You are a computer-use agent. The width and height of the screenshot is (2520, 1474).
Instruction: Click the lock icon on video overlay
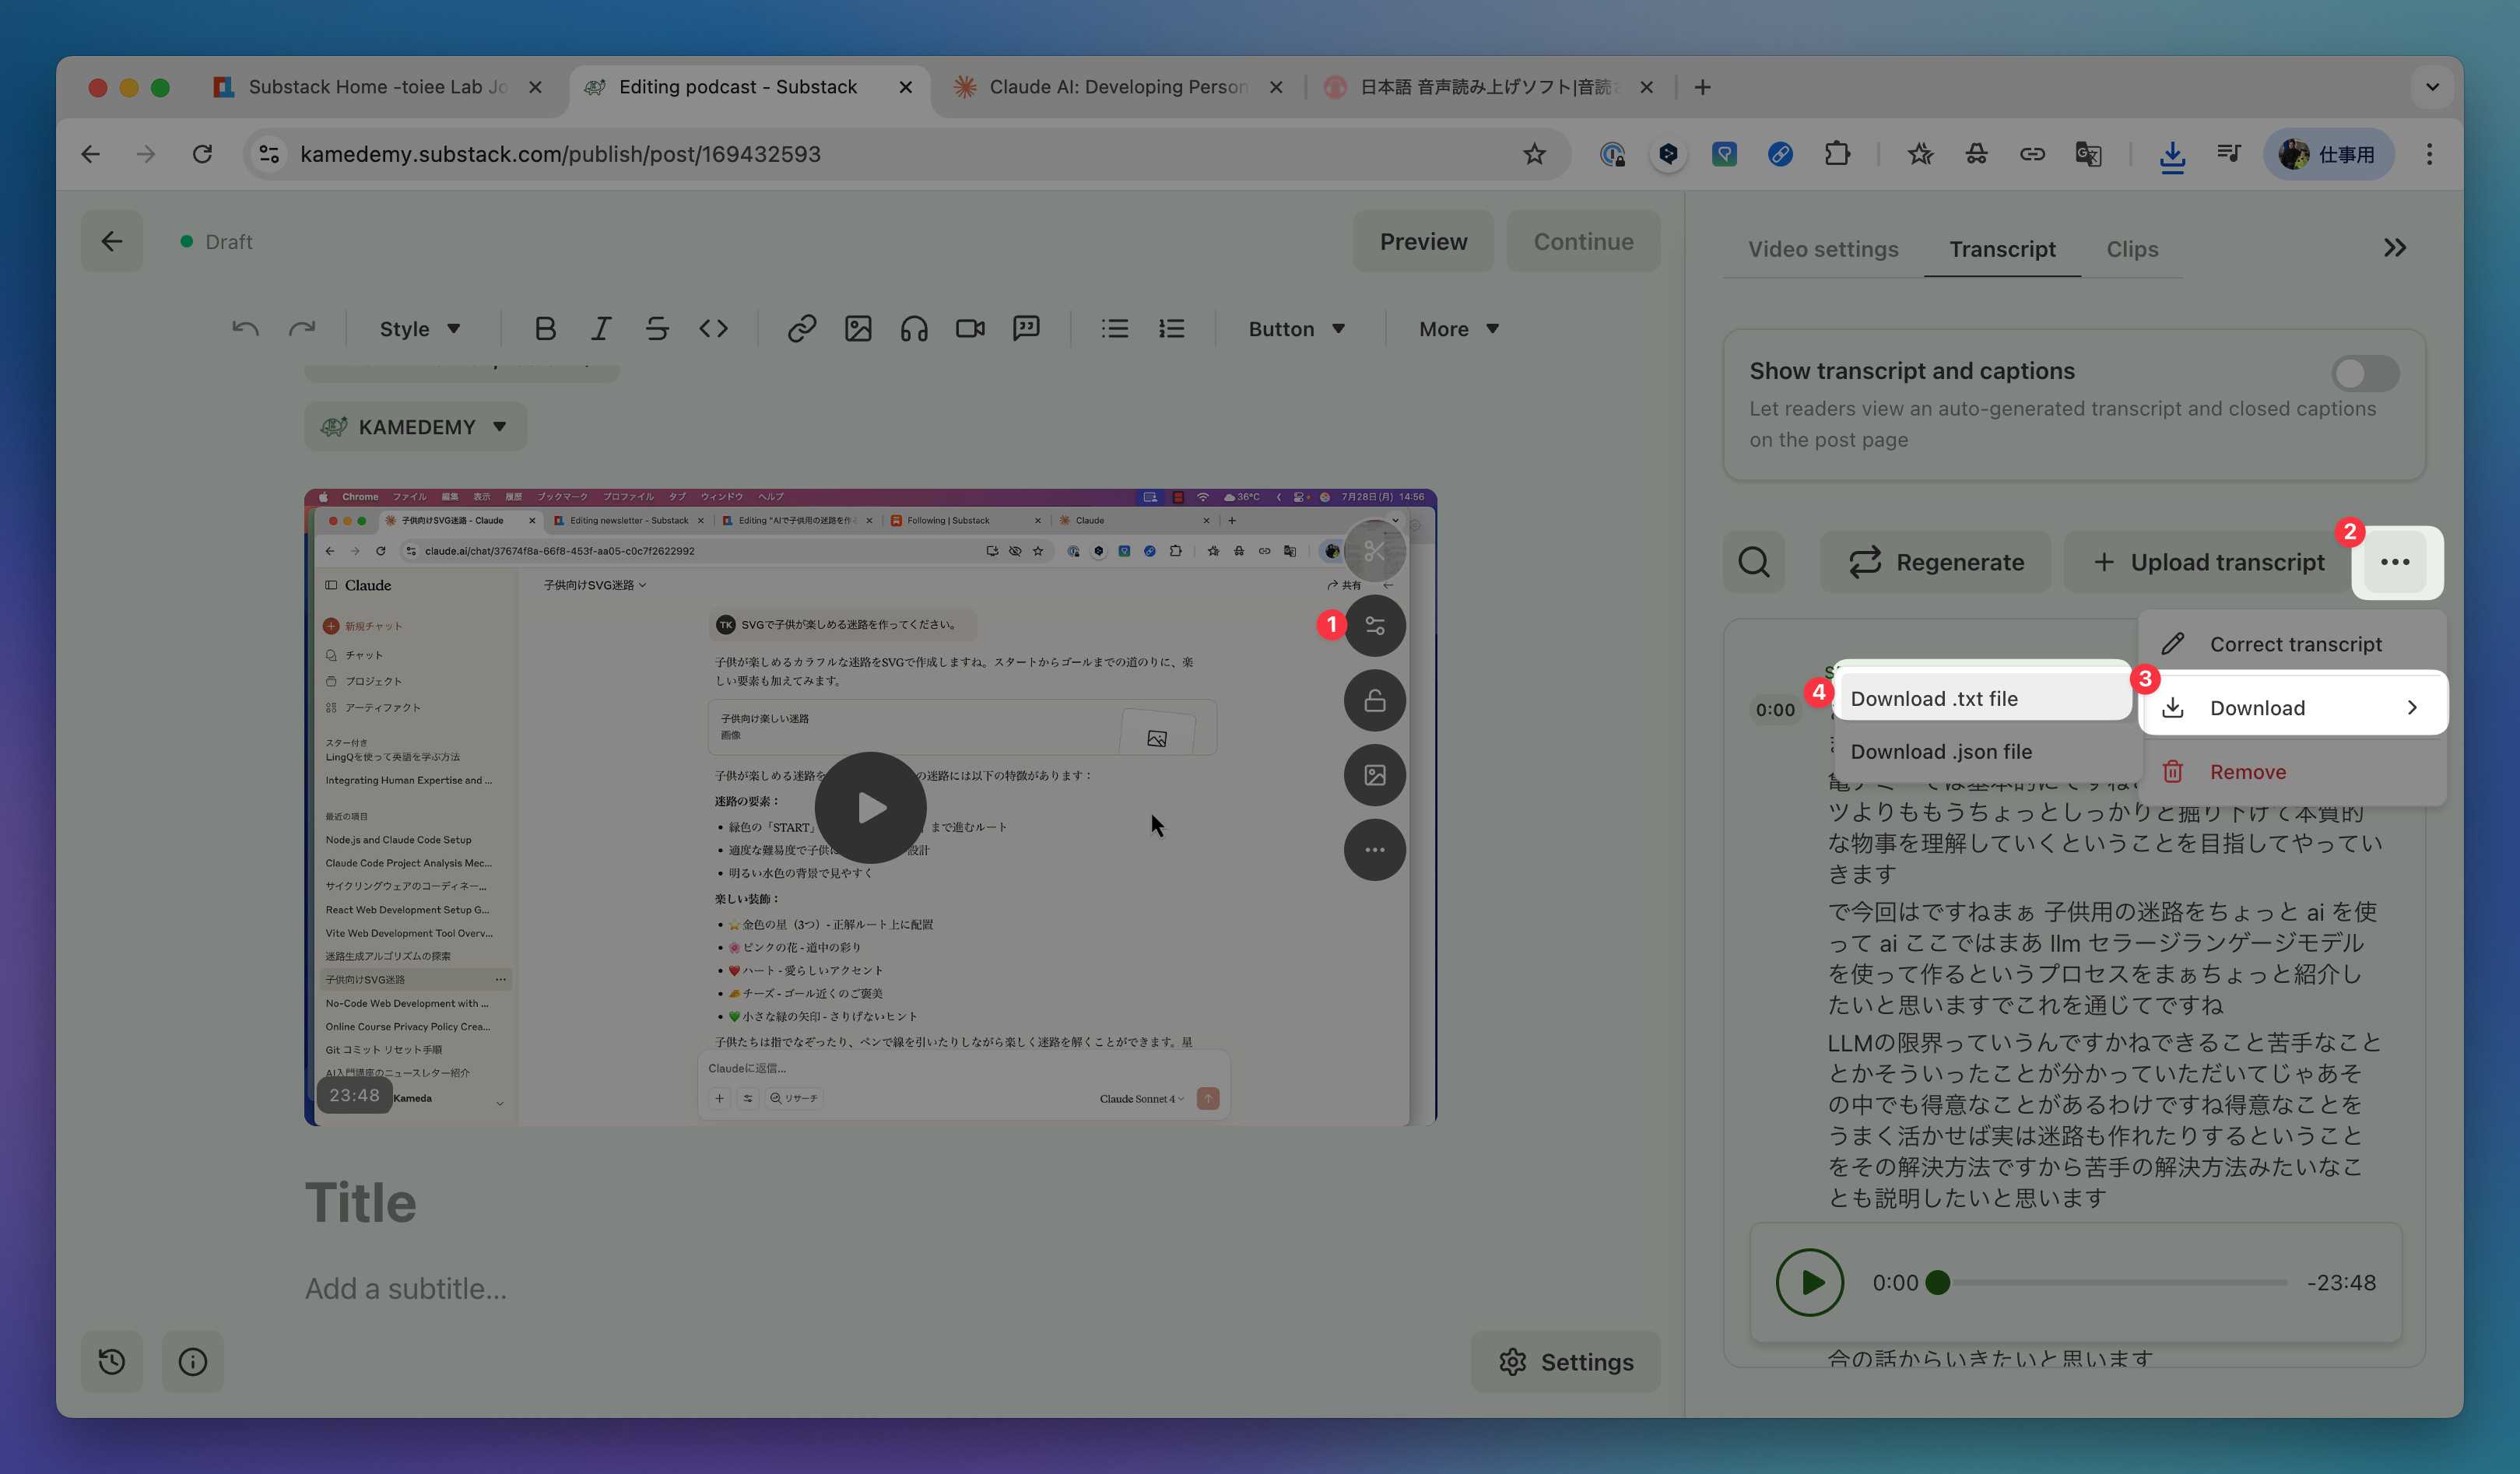click(1375, 701)
